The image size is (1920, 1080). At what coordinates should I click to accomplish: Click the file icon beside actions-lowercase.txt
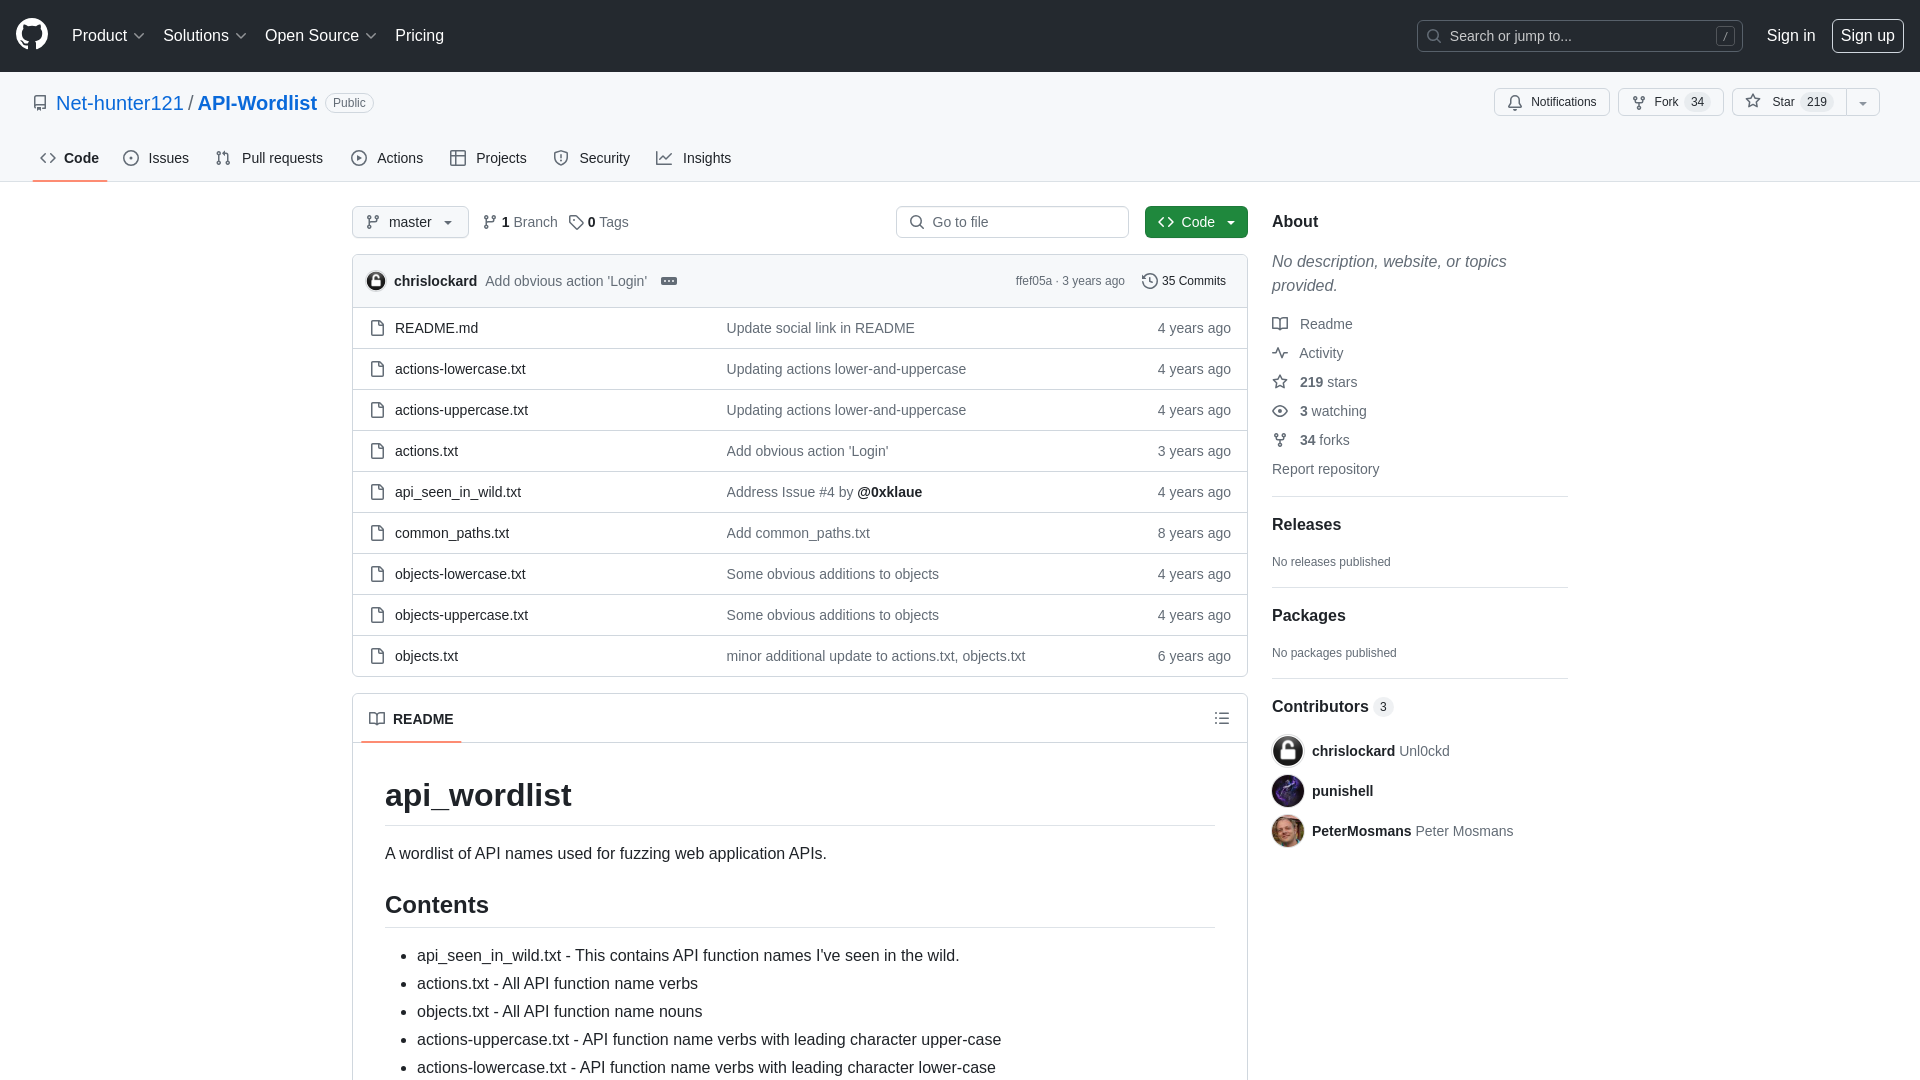click(377, 369)
